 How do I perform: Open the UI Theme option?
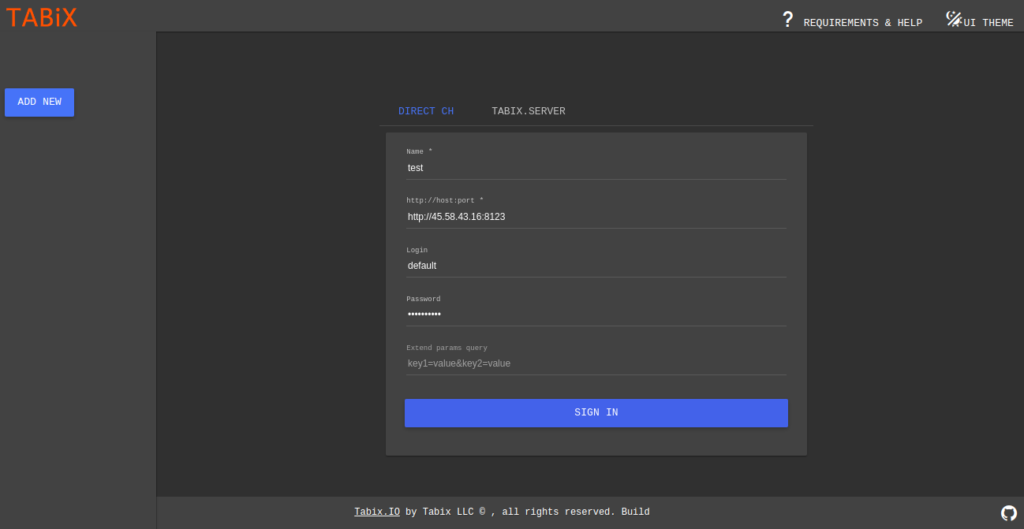[988, 23]
